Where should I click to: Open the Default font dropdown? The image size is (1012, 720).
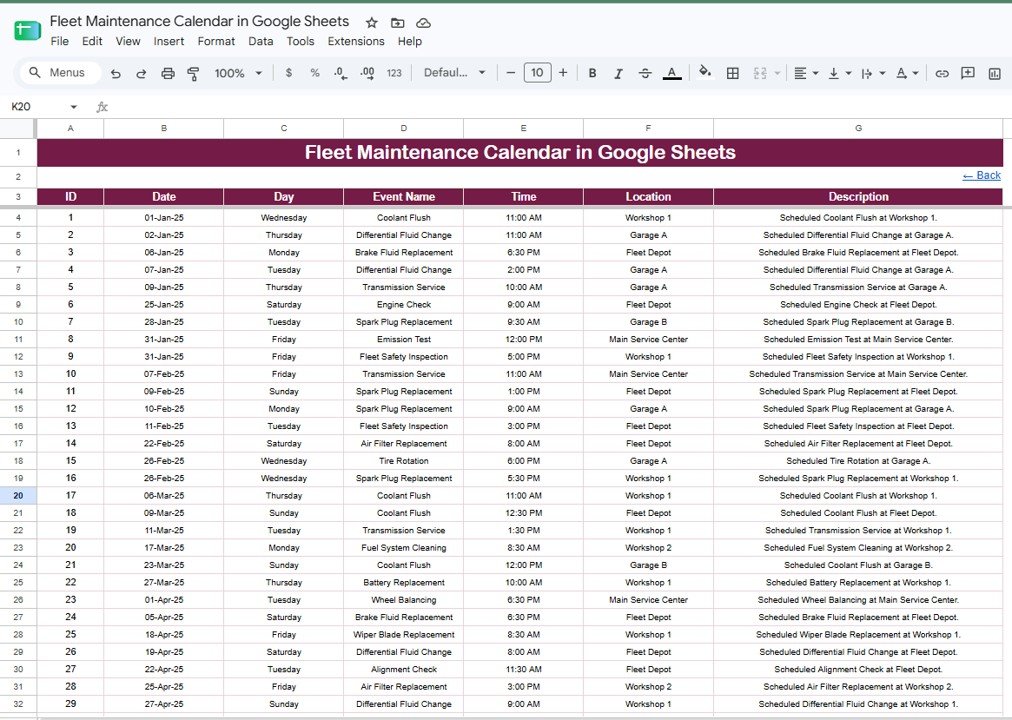[454, 73]
